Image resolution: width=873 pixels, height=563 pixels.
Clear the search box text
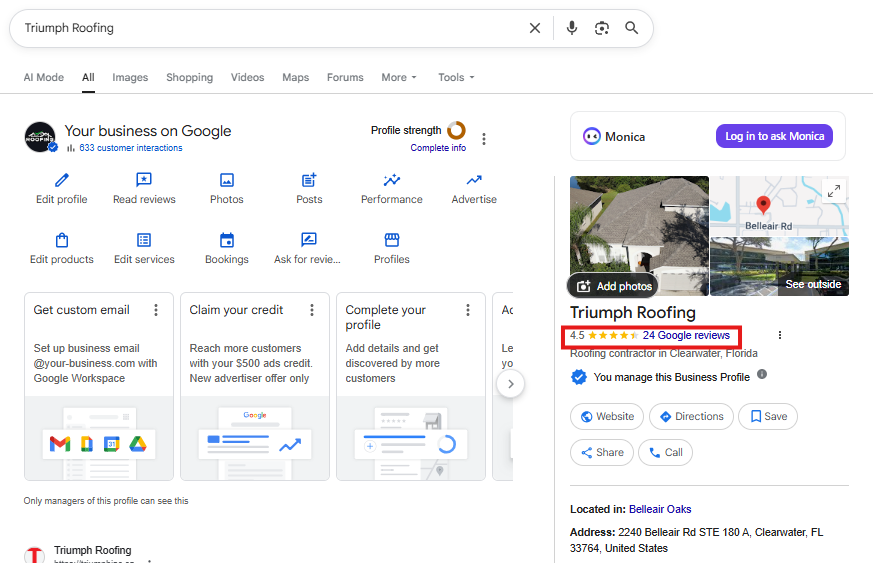coord(535,28)
